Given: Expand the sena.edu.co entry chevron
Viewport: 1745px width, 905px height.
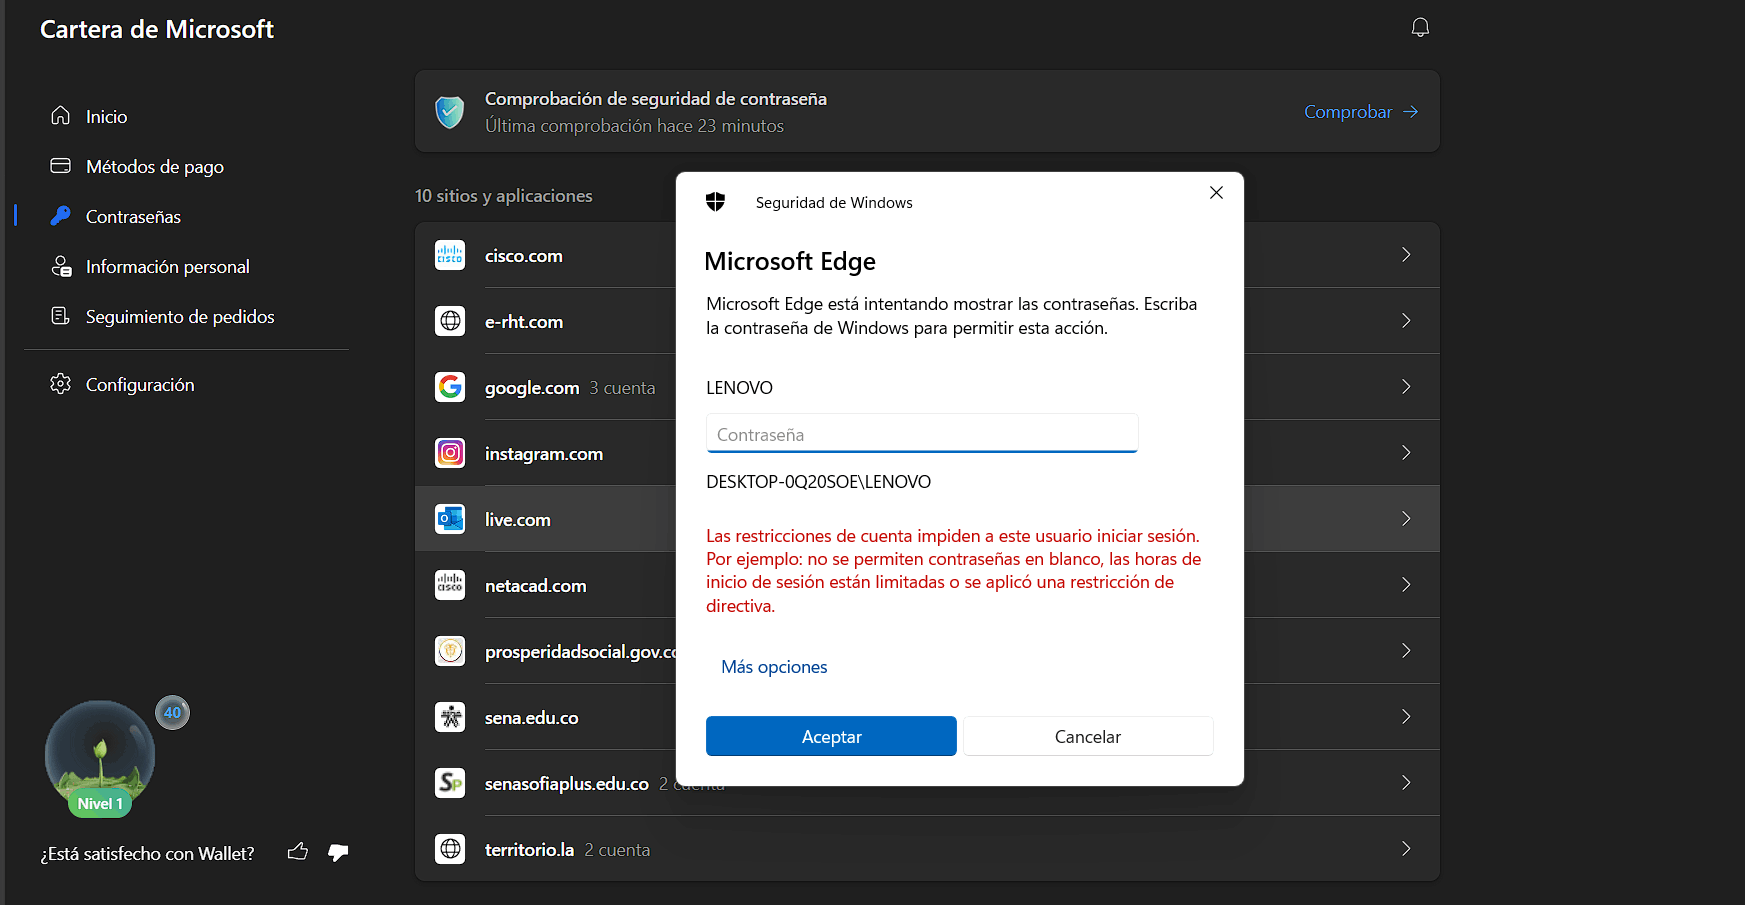Looking at the screenshot, I should click(1406, 717).
